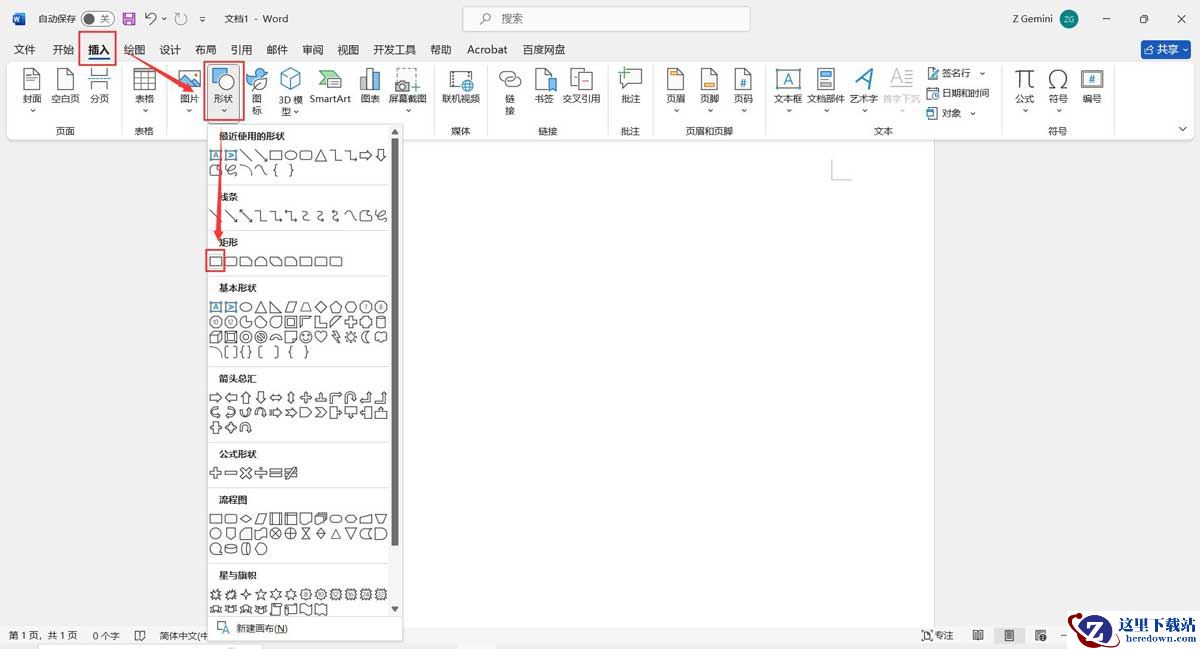Insert 艺术字 WordArt

pyautogui.click(x=864, y=91)
